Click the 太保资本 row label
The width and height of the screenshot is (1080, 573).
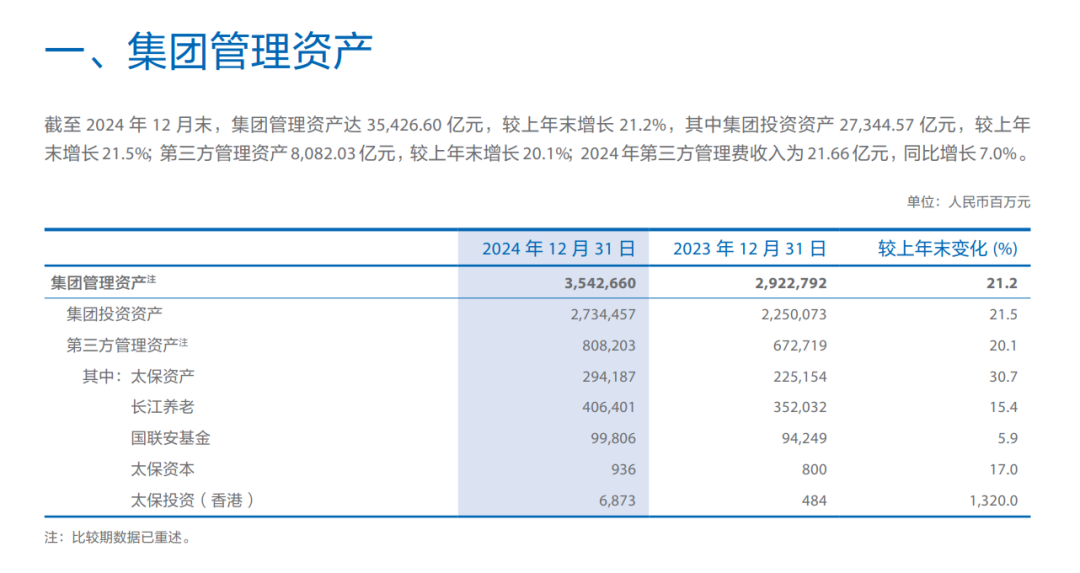pyautogui.click(x=163, y=469)
